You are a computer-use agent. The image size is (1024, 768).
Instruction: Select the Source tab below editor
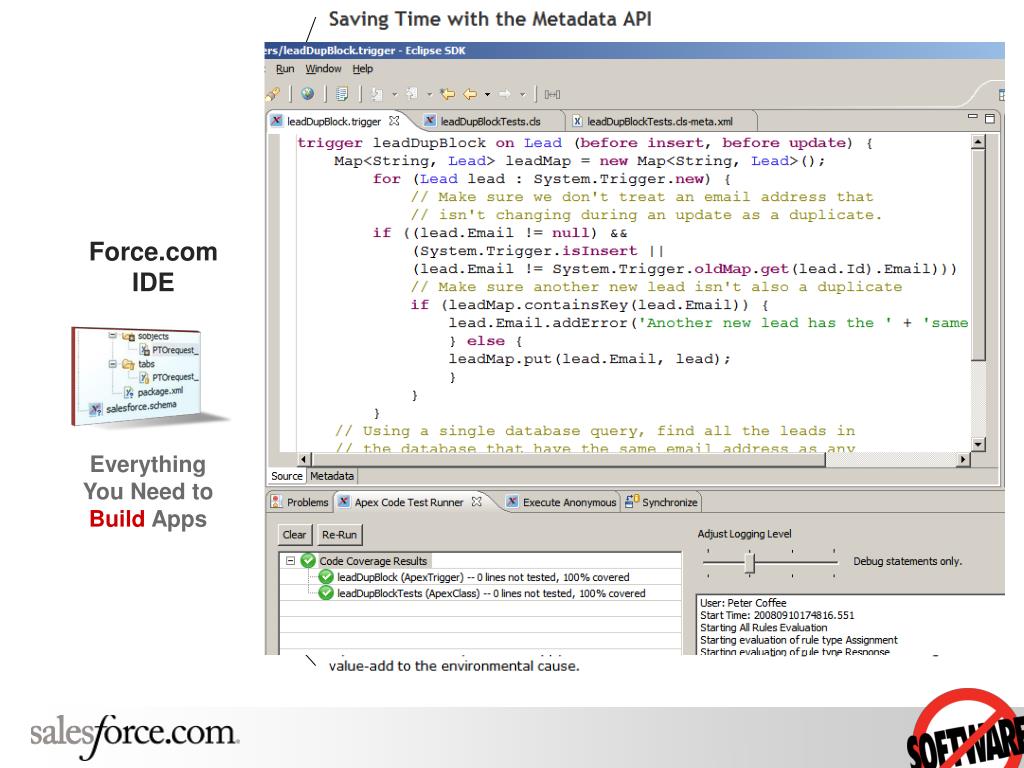click(287, 476)
